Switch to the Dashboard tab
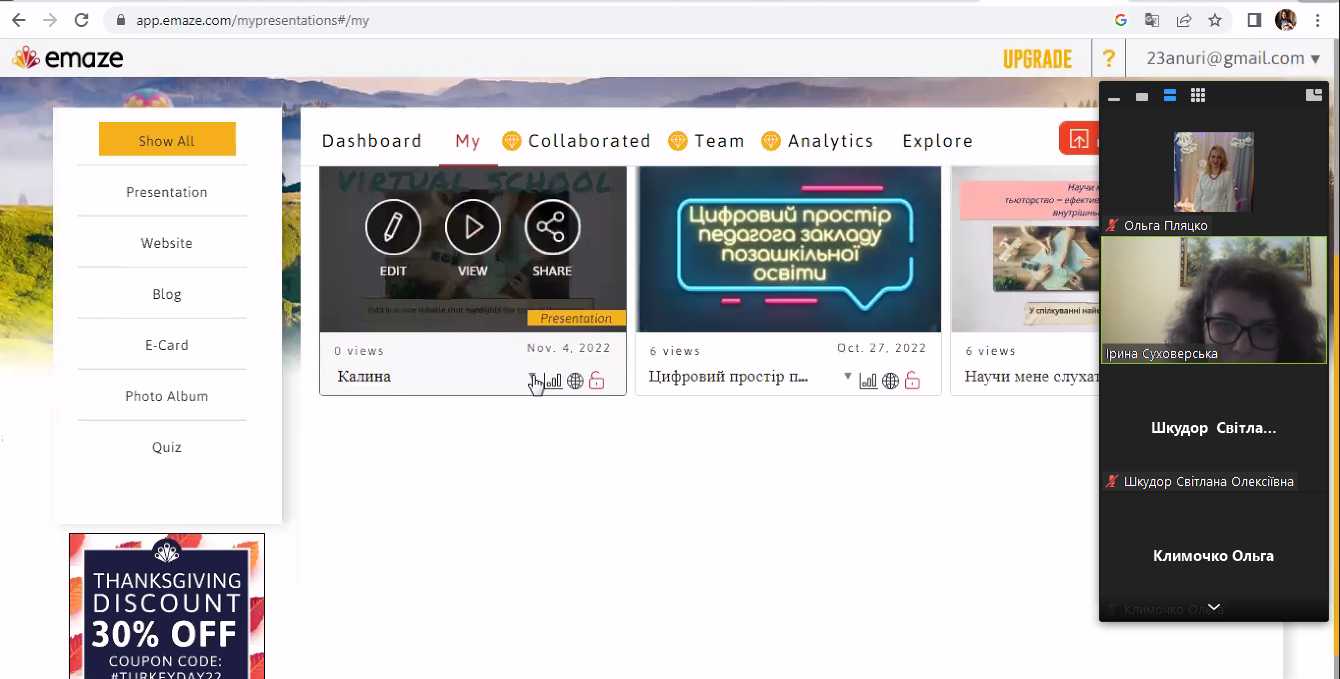 (x=372, y=141)
